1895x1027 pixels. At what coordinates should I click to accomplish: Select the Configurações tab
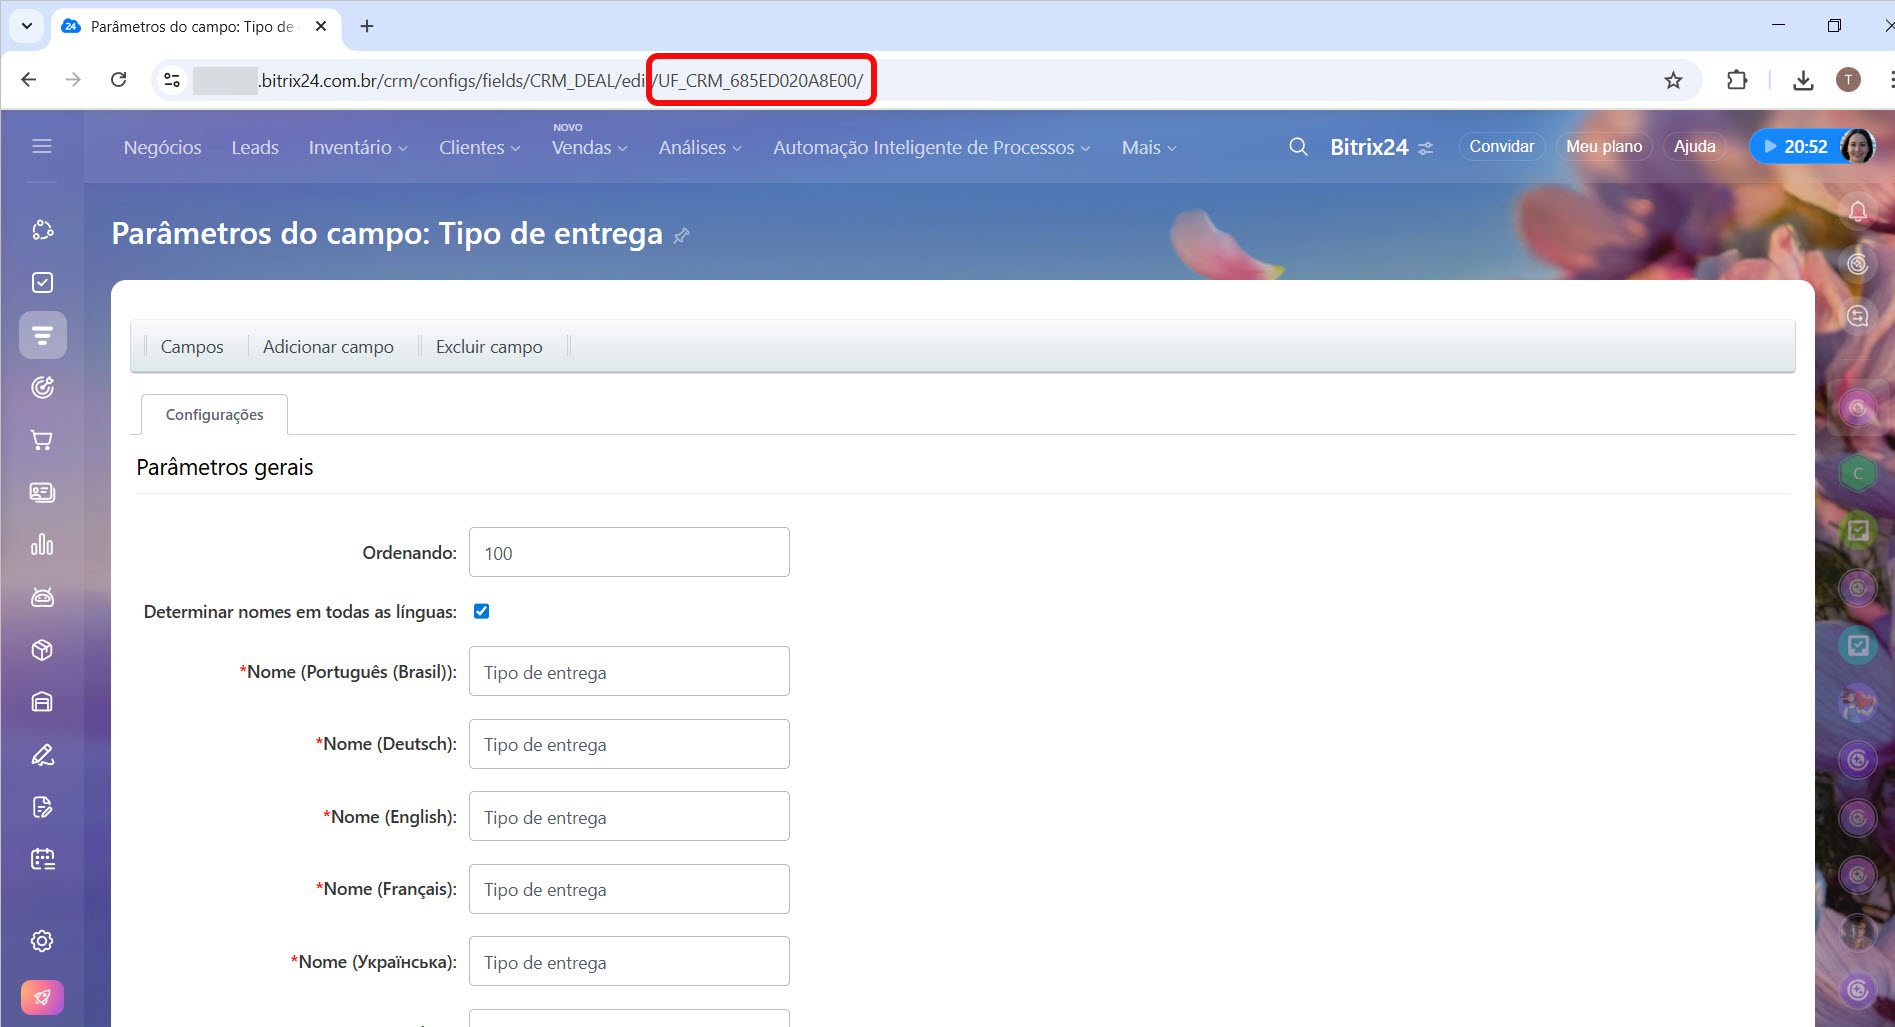point(214,415)
